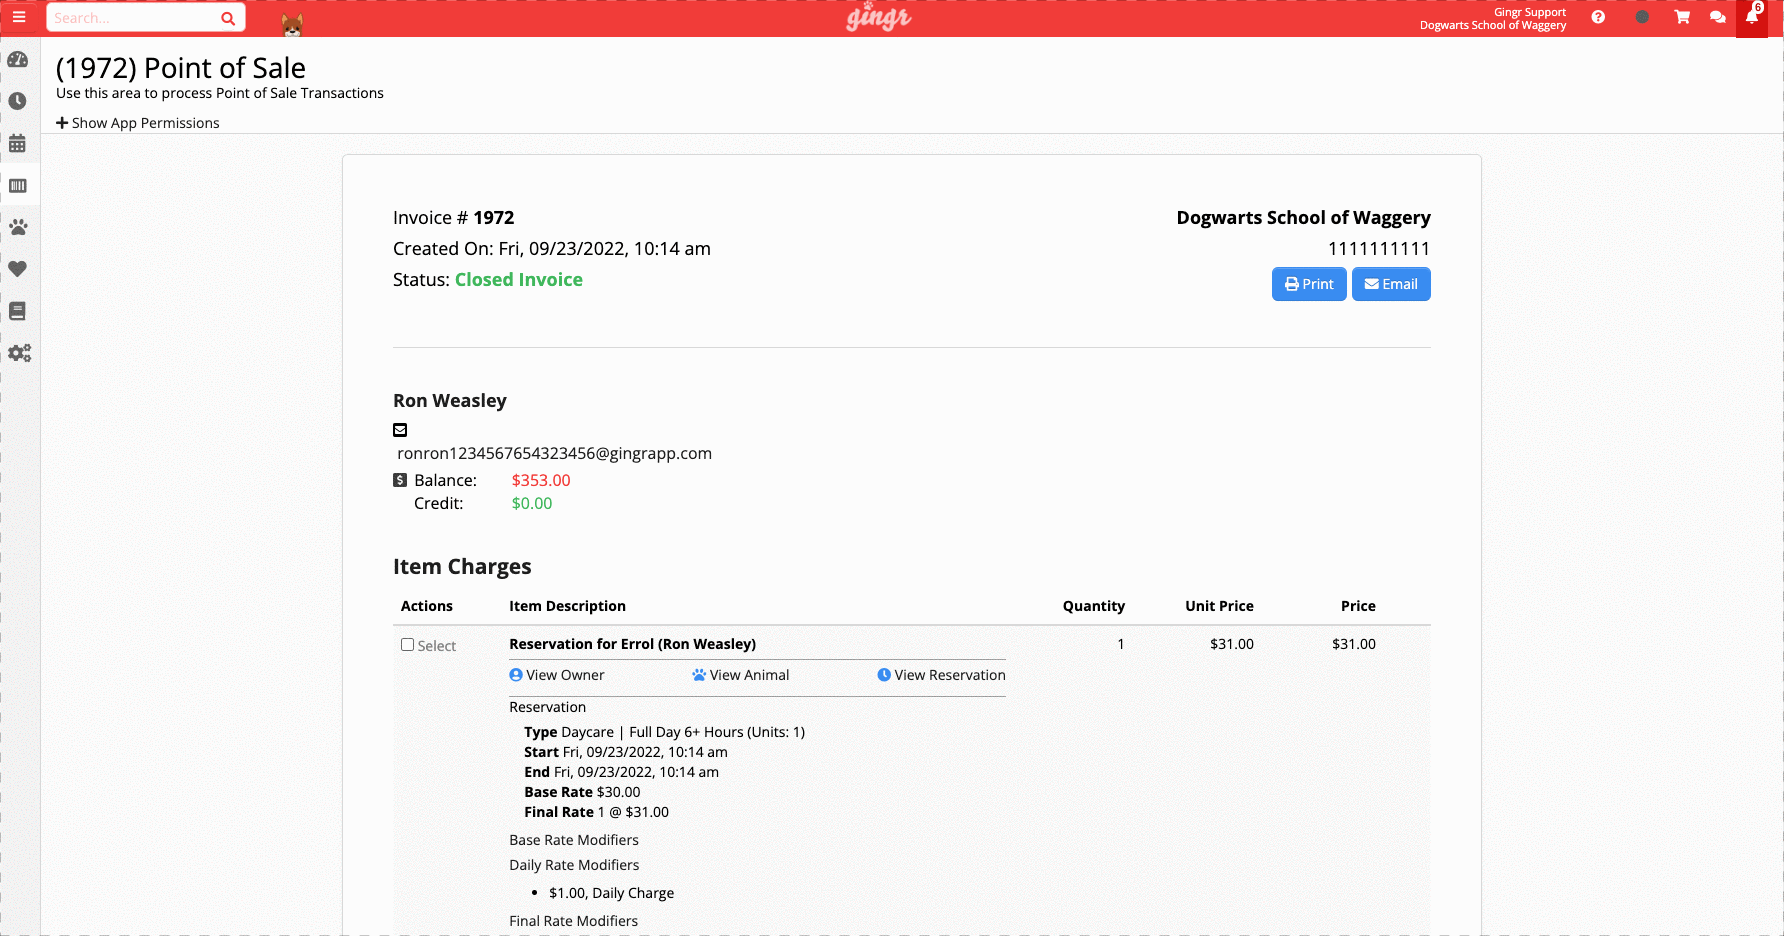Click the $0.00 credit amount
The image size is (1784, 936).
click(532, 503)
